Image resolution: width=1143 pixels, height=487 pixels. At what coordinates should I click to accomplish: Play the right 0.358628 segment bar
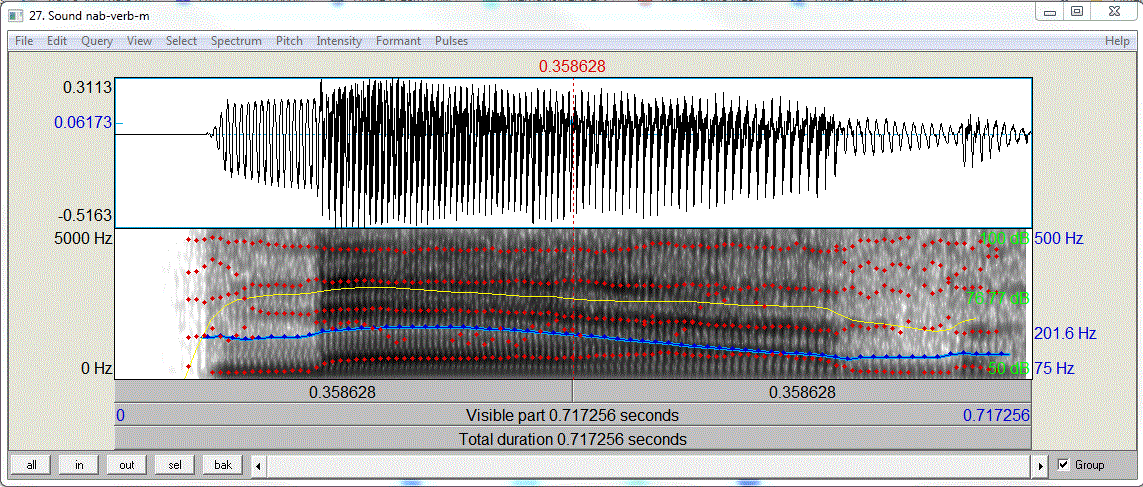[x=803, y=391]
